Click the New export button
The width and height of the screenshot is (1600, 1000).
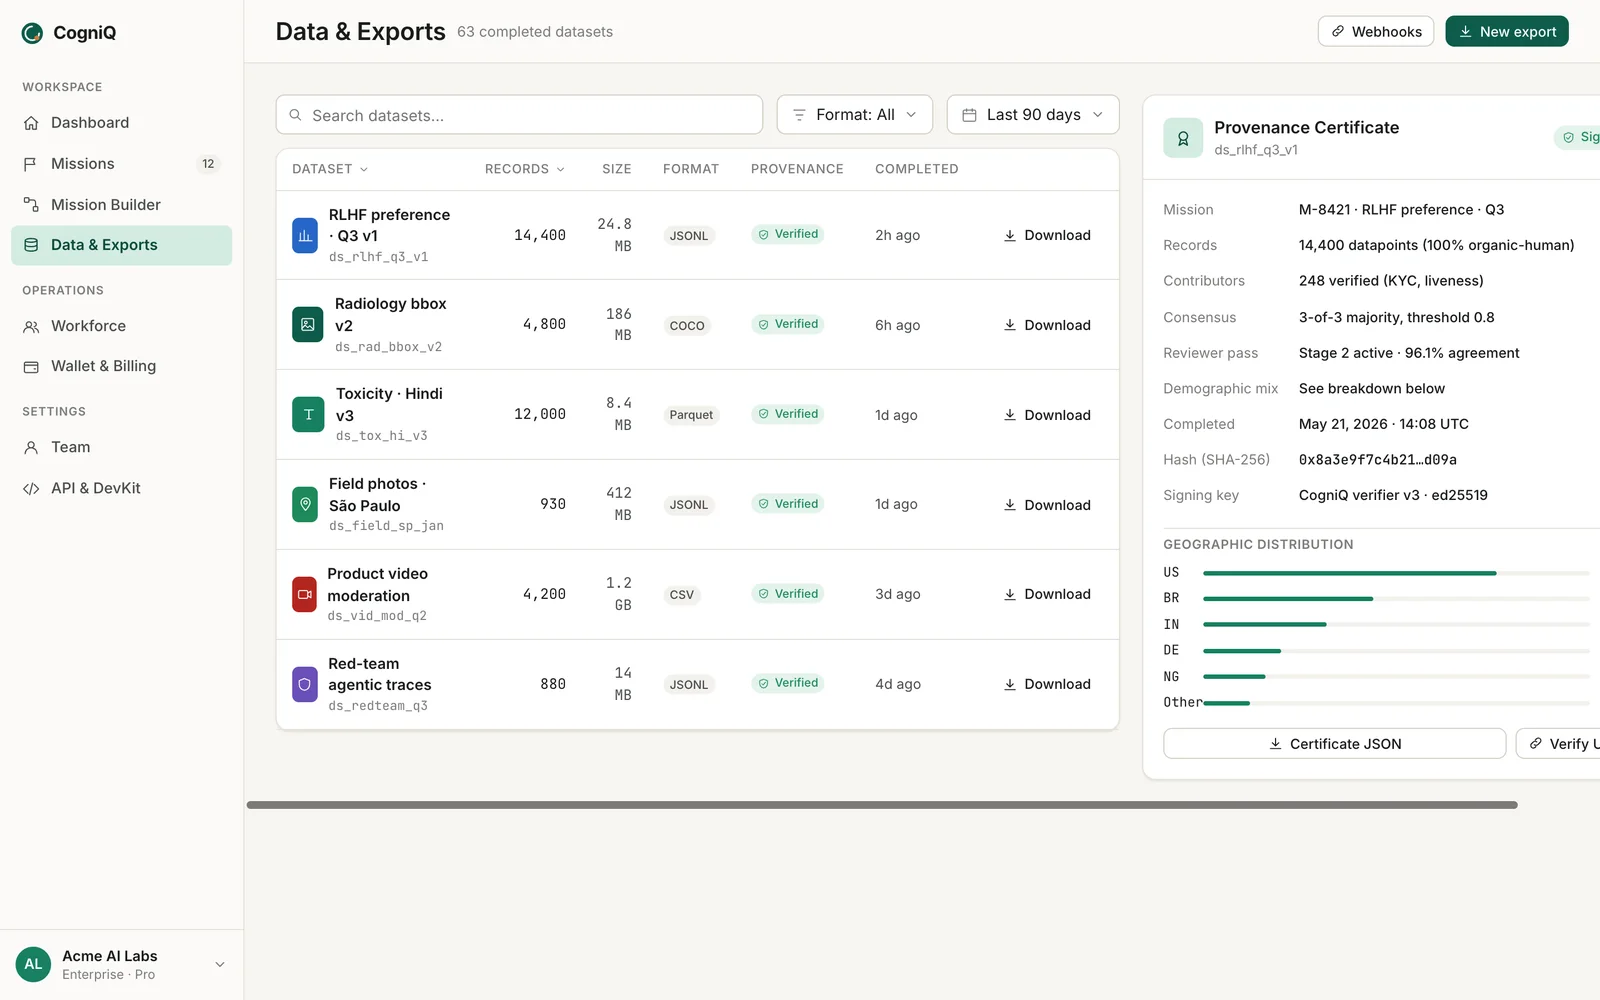pos(1507,32)
